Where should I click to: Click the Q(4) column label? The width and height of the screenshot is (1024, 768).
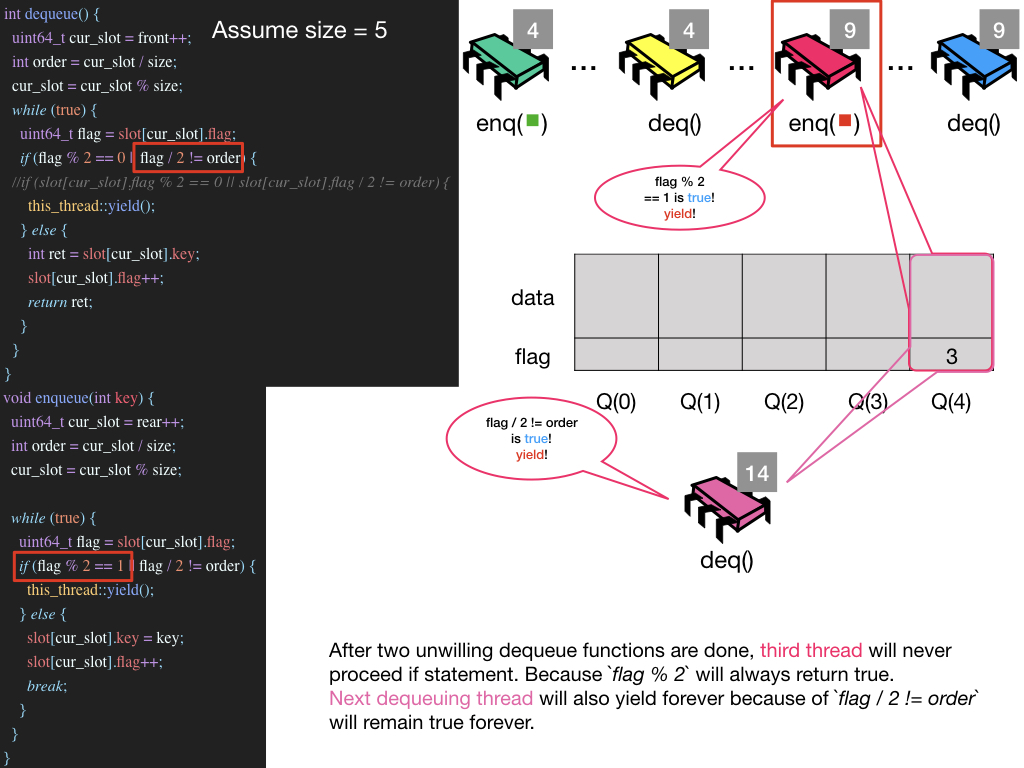(x=951, y=402)
